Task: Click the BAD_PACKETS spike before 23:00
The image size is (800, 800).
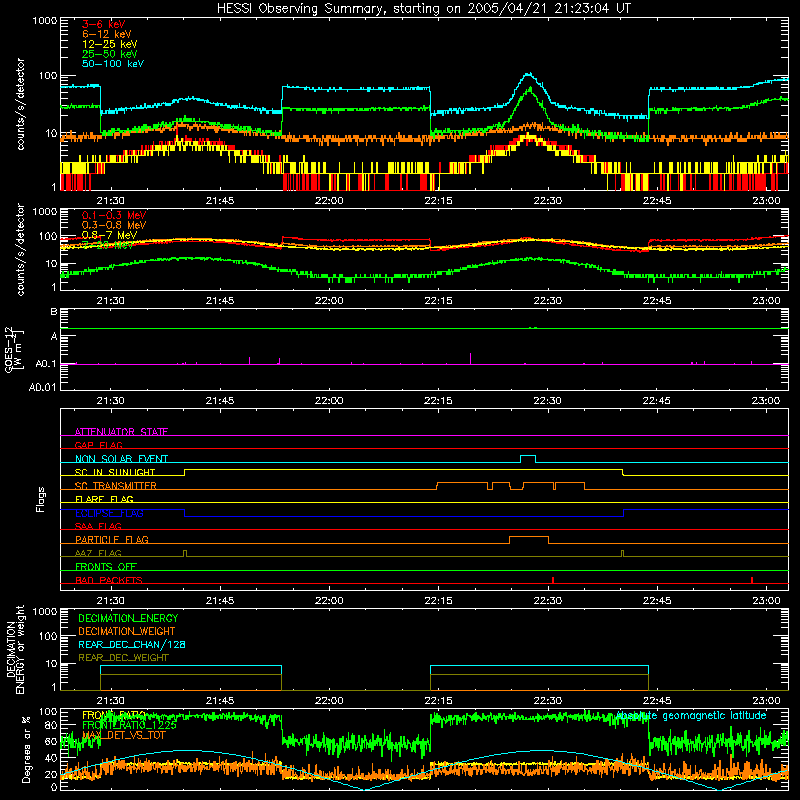Action: pyautogui.click(x=752, y=580)
